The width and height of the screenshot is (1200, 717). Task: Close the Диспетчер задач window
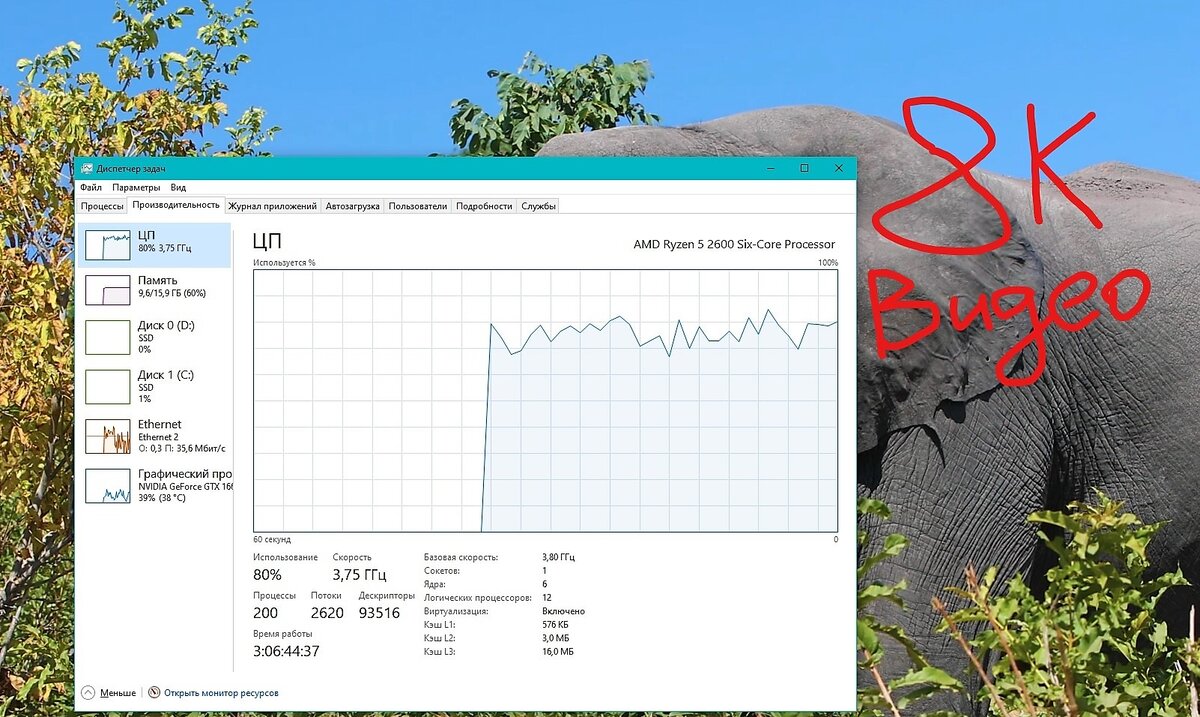839,169
